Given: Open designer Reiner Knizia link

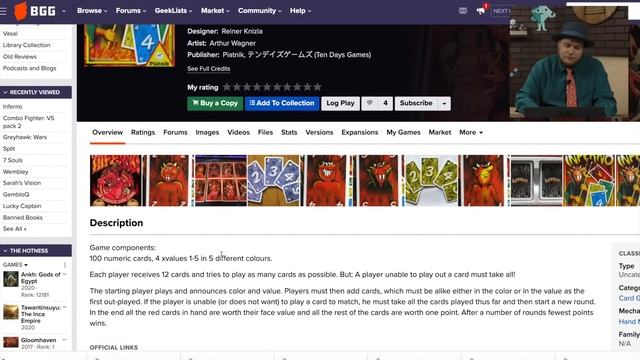Looking at the screenshot, I should (242, 31).
